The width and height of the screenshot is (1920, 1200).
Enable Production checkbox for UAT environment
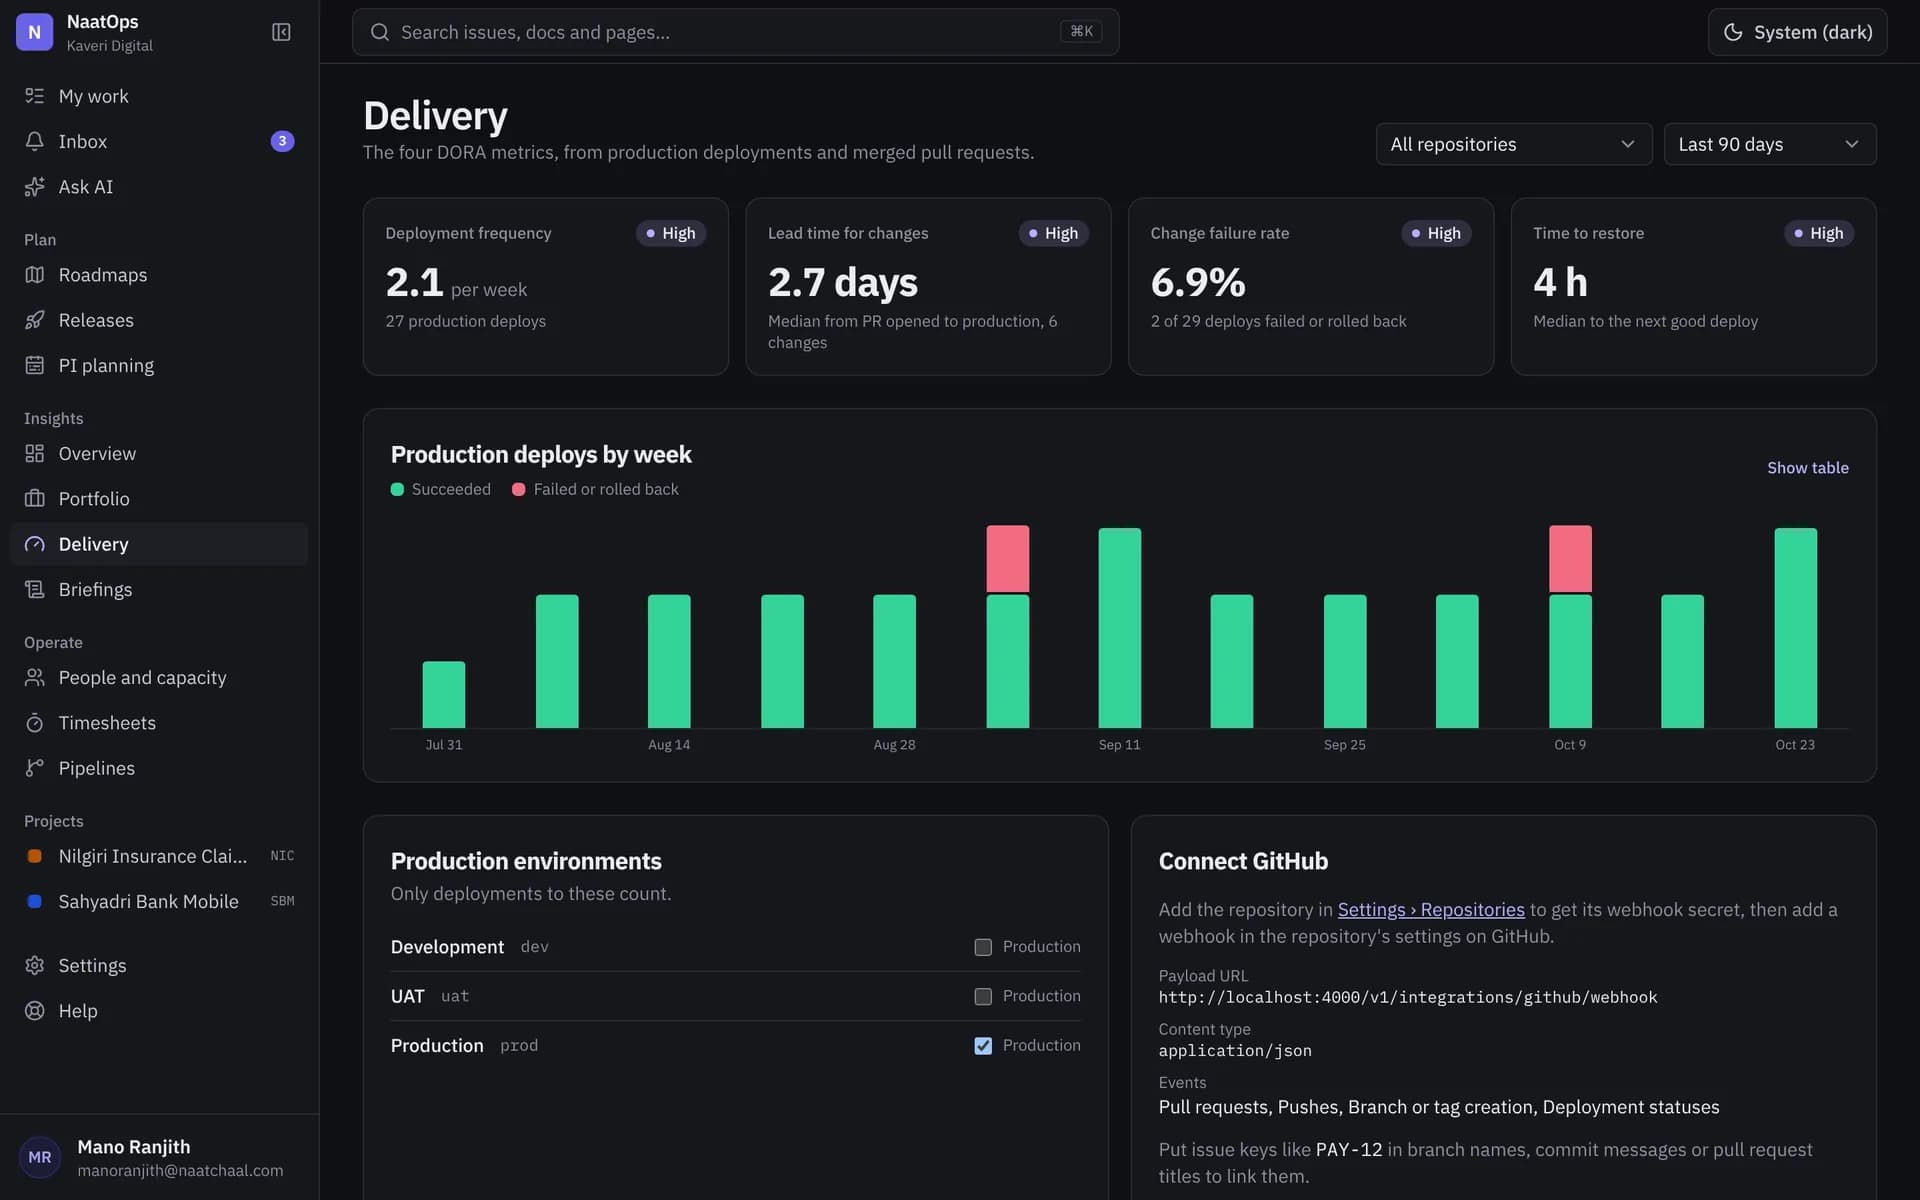[x=983, y=996]
